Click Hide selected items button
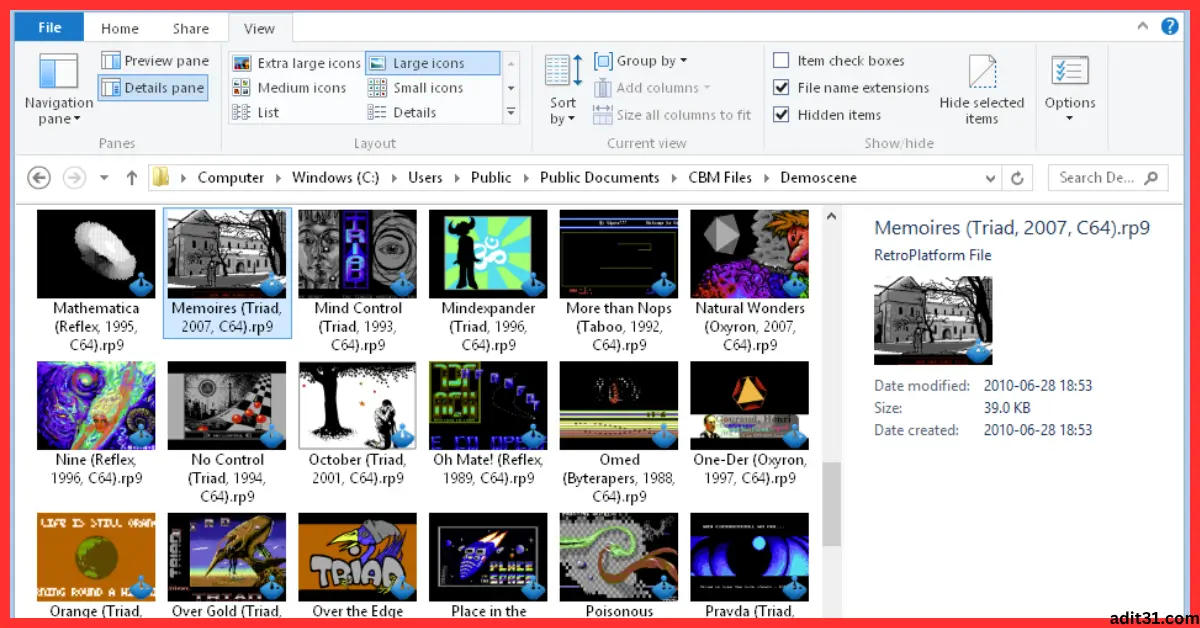The image size is (1200, 628). 981,89
